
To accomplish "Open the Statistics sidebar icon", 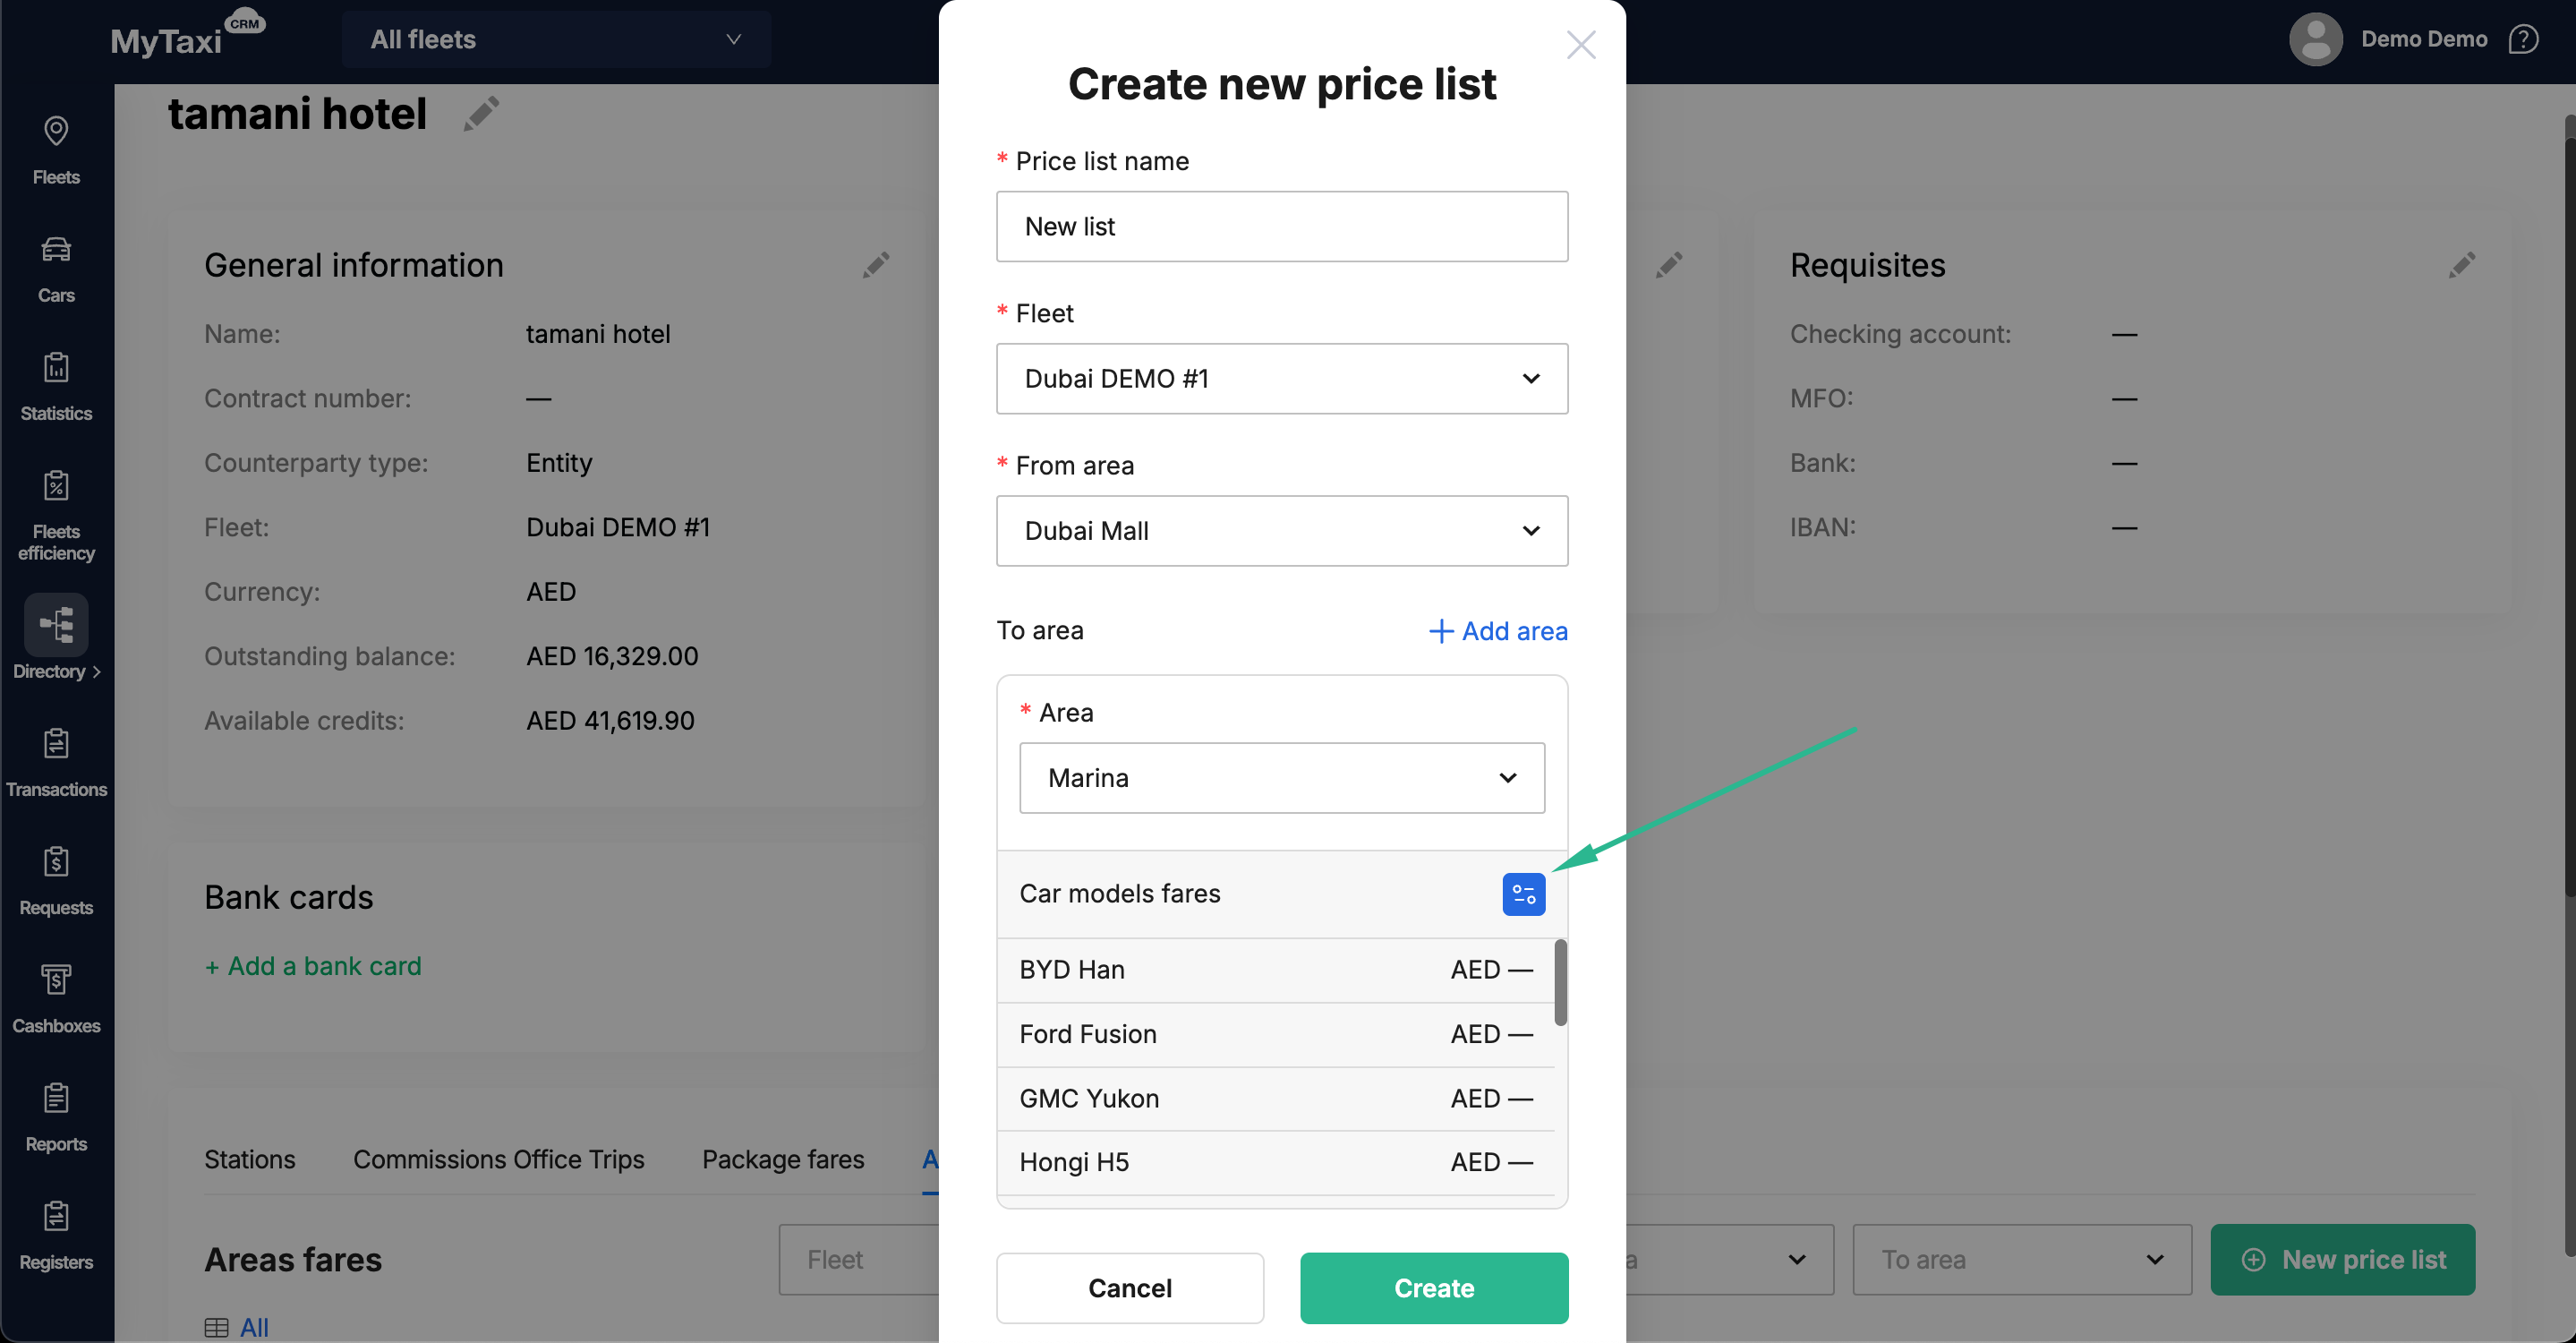I will (56, 386).
